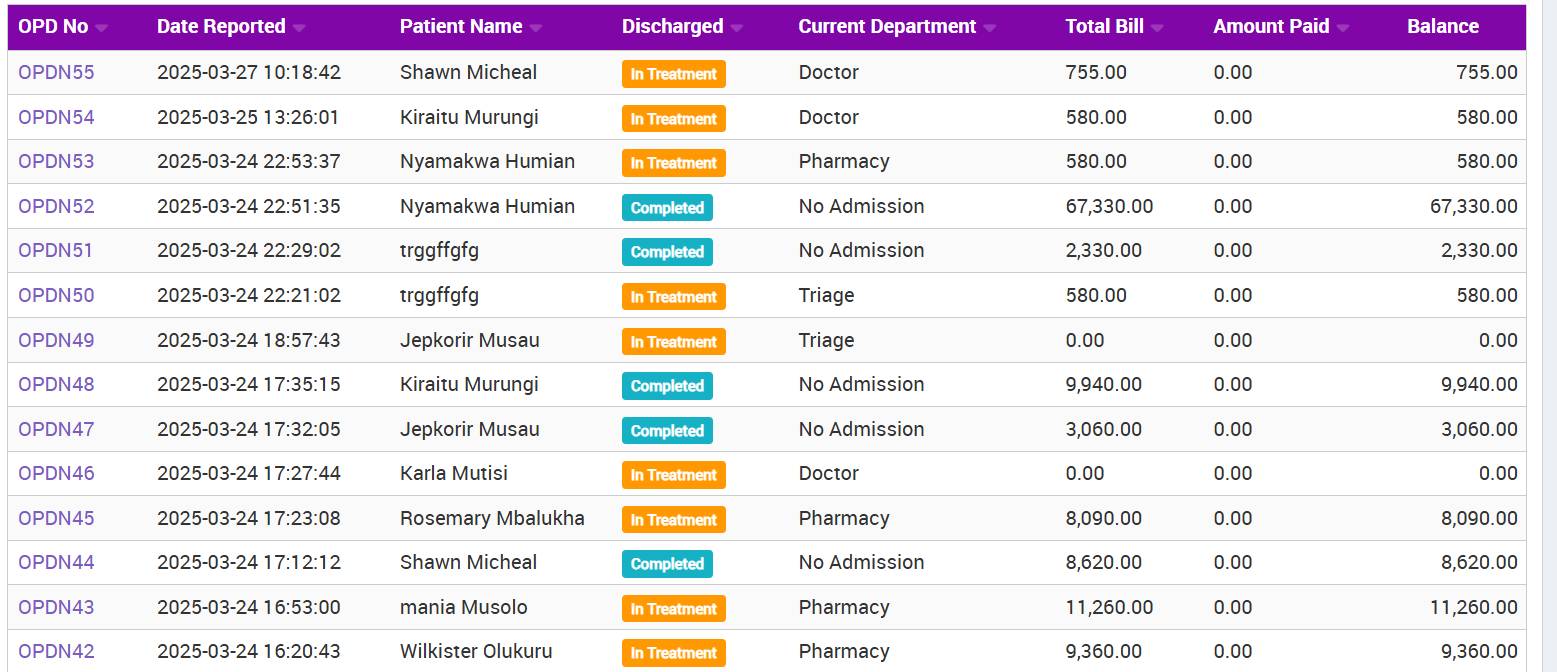Viewport: 1557px width, 672px height.
Task: Sort by Amount Paid arrow
Action: point(1343,29)
